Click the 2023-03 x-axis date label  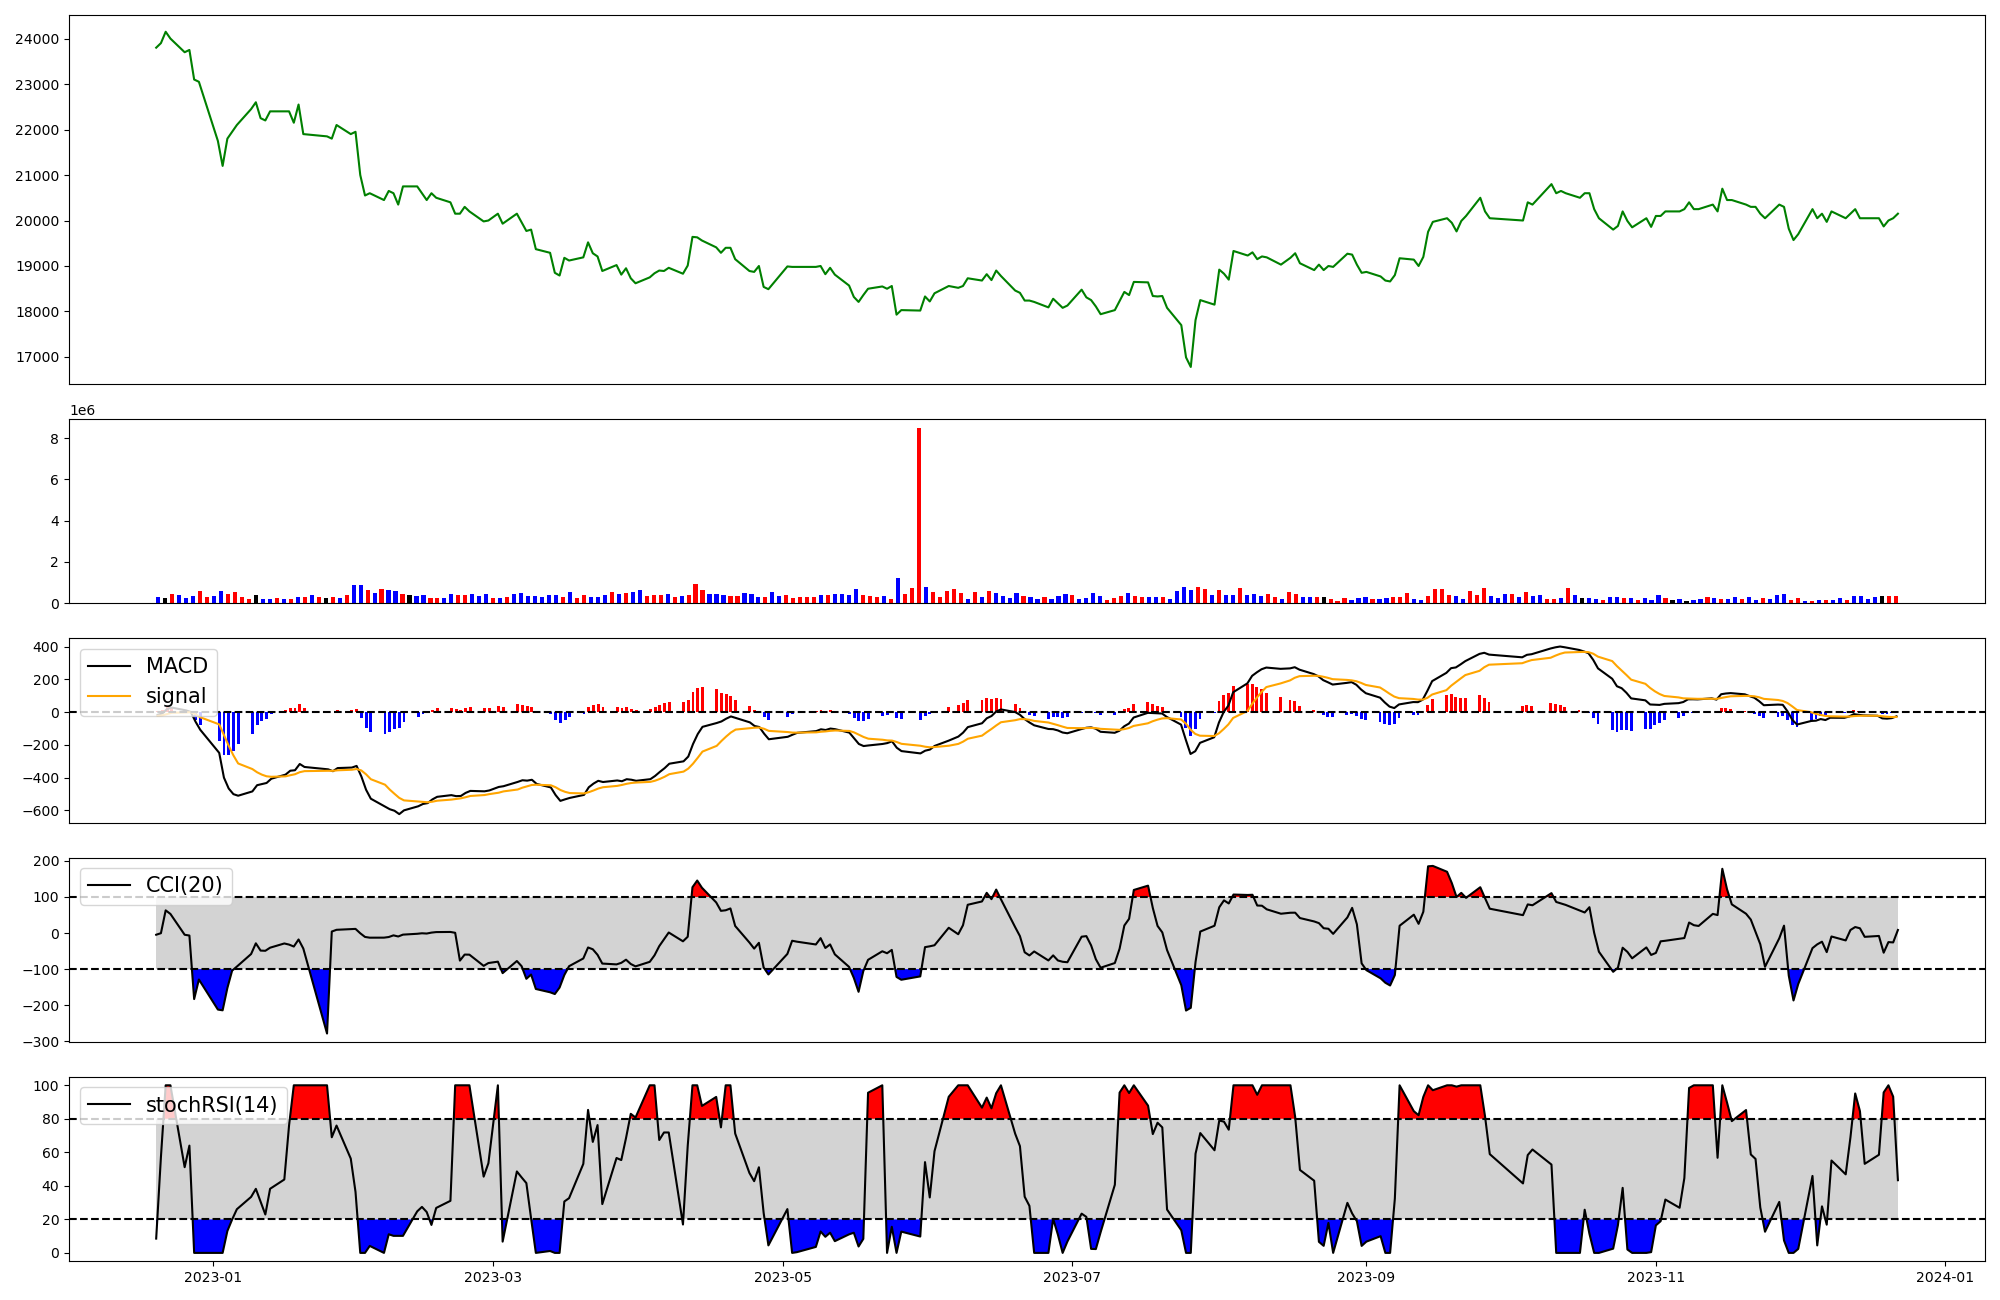[494, 1277]
